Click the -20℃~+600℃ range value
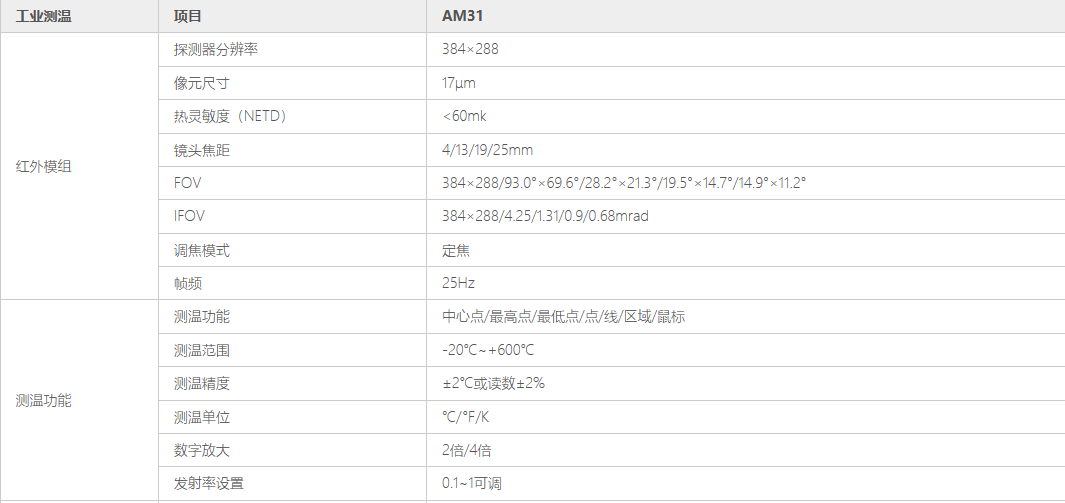 coord(488,350)
